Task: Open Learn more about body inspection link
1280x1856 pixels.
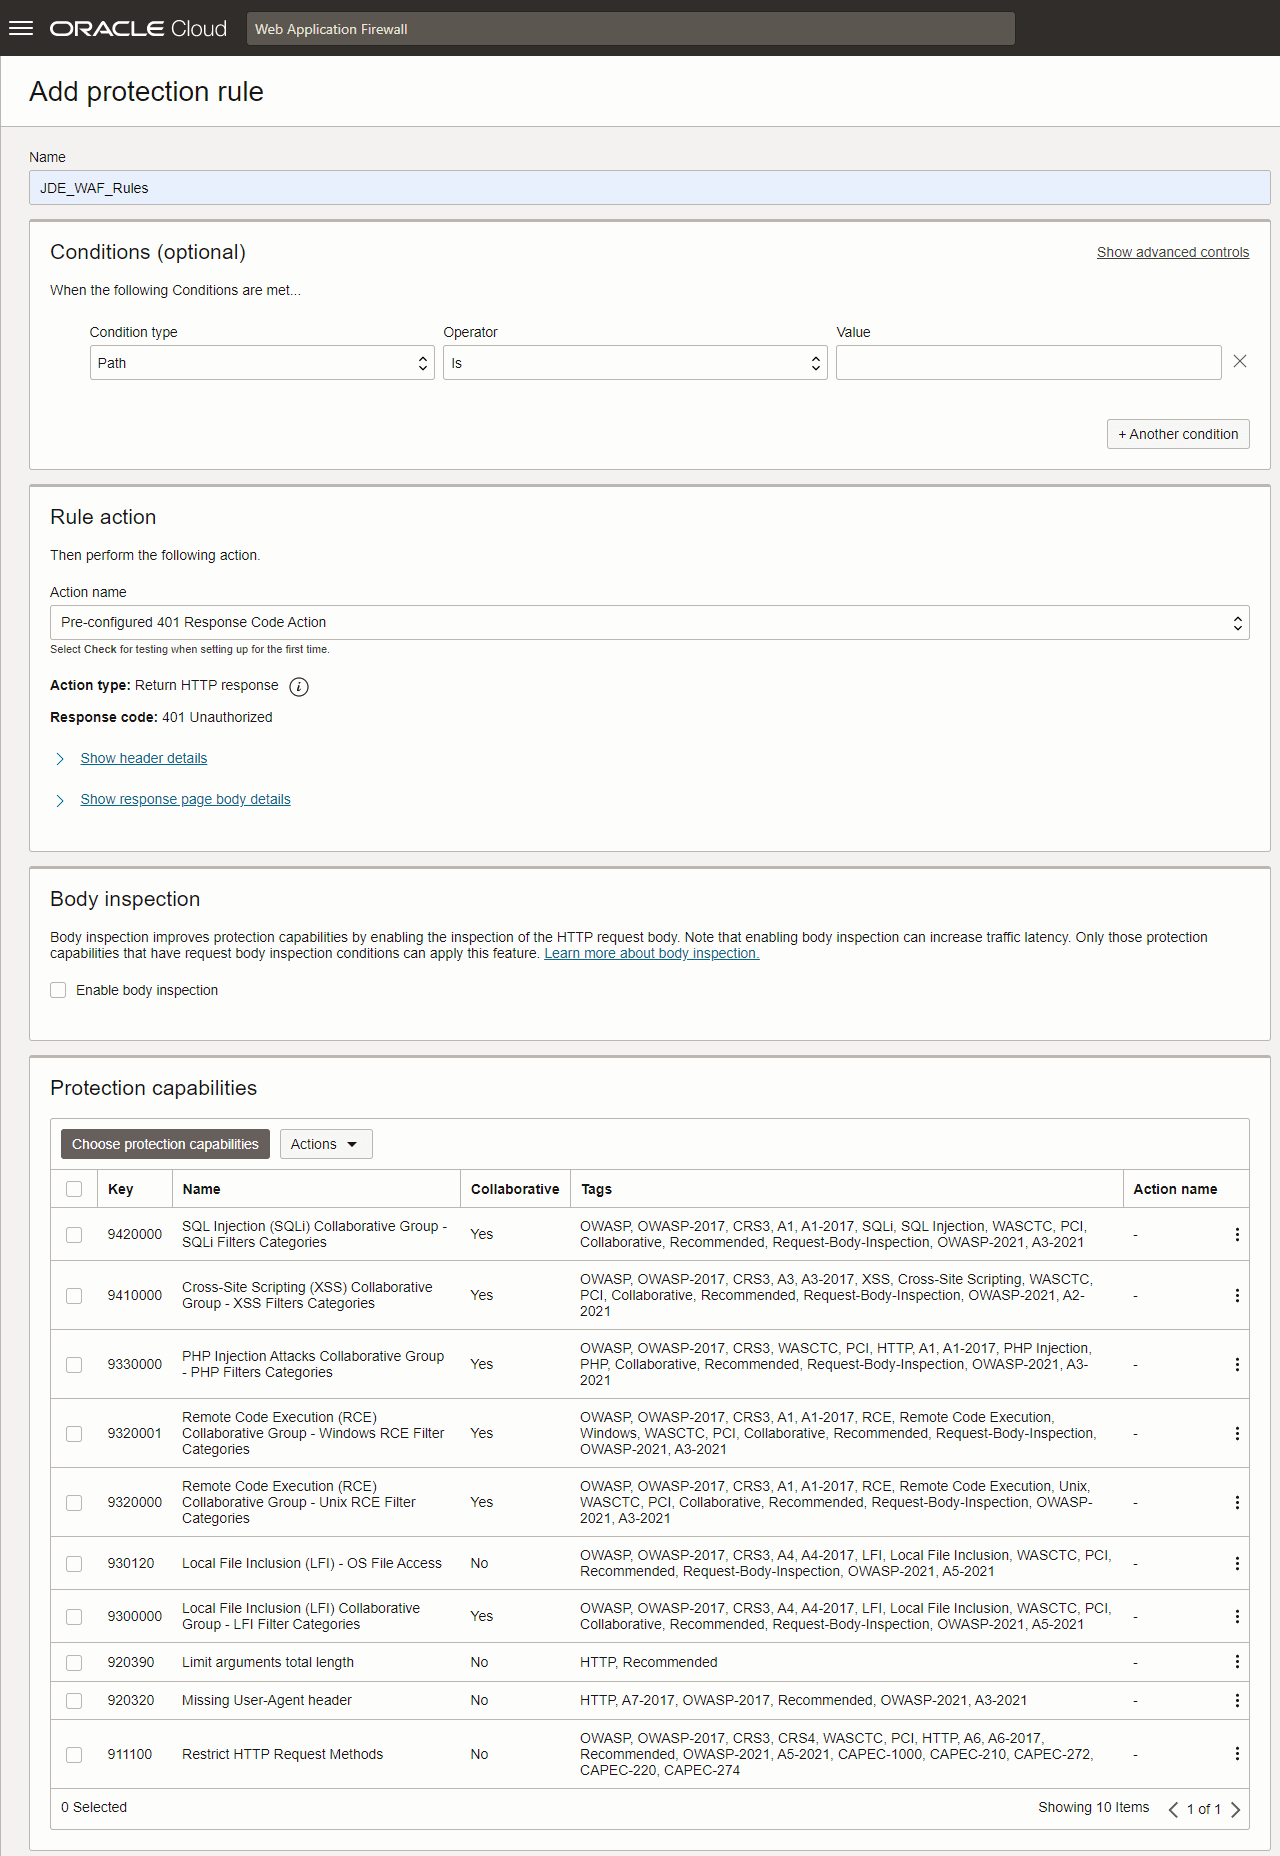Action: pos(652,953)
